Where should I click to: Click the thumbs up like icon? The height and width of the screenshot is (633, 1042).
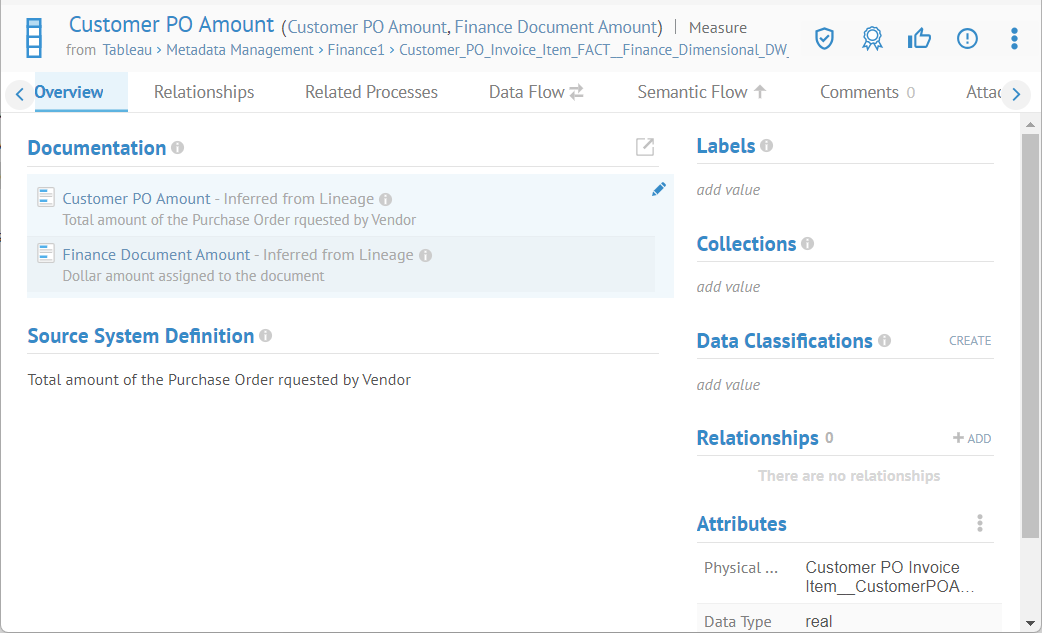(x=919, y=38)
